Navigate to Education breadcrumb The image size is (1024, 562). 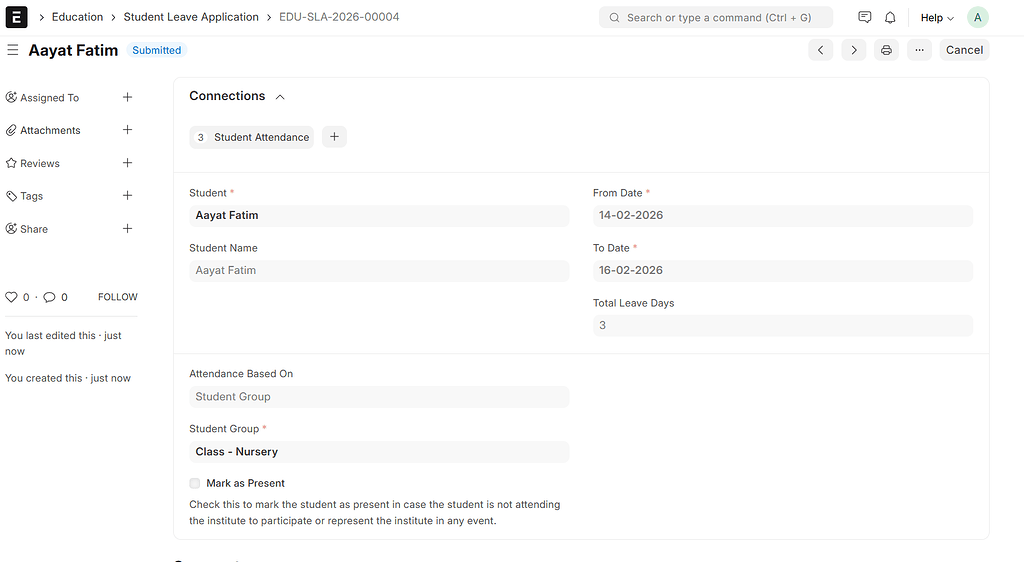(x=77, y=17)
